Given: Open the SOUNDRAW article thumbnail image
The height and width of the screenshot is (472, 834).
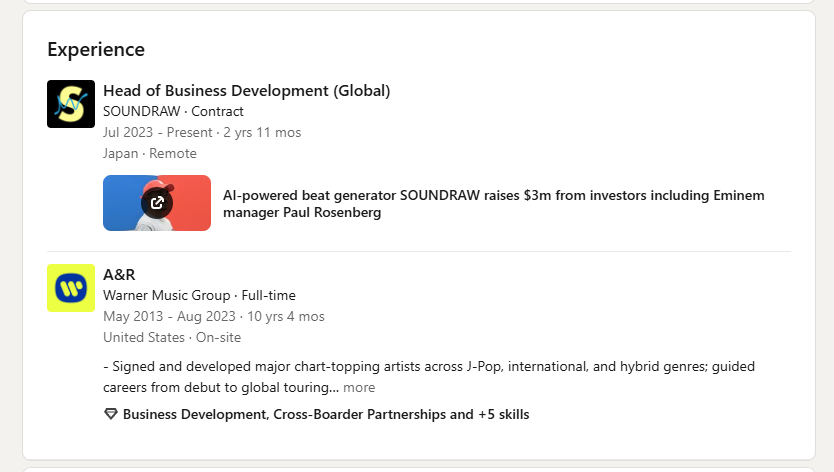Looking at the screenshot, I should click(x=157, y=203).
